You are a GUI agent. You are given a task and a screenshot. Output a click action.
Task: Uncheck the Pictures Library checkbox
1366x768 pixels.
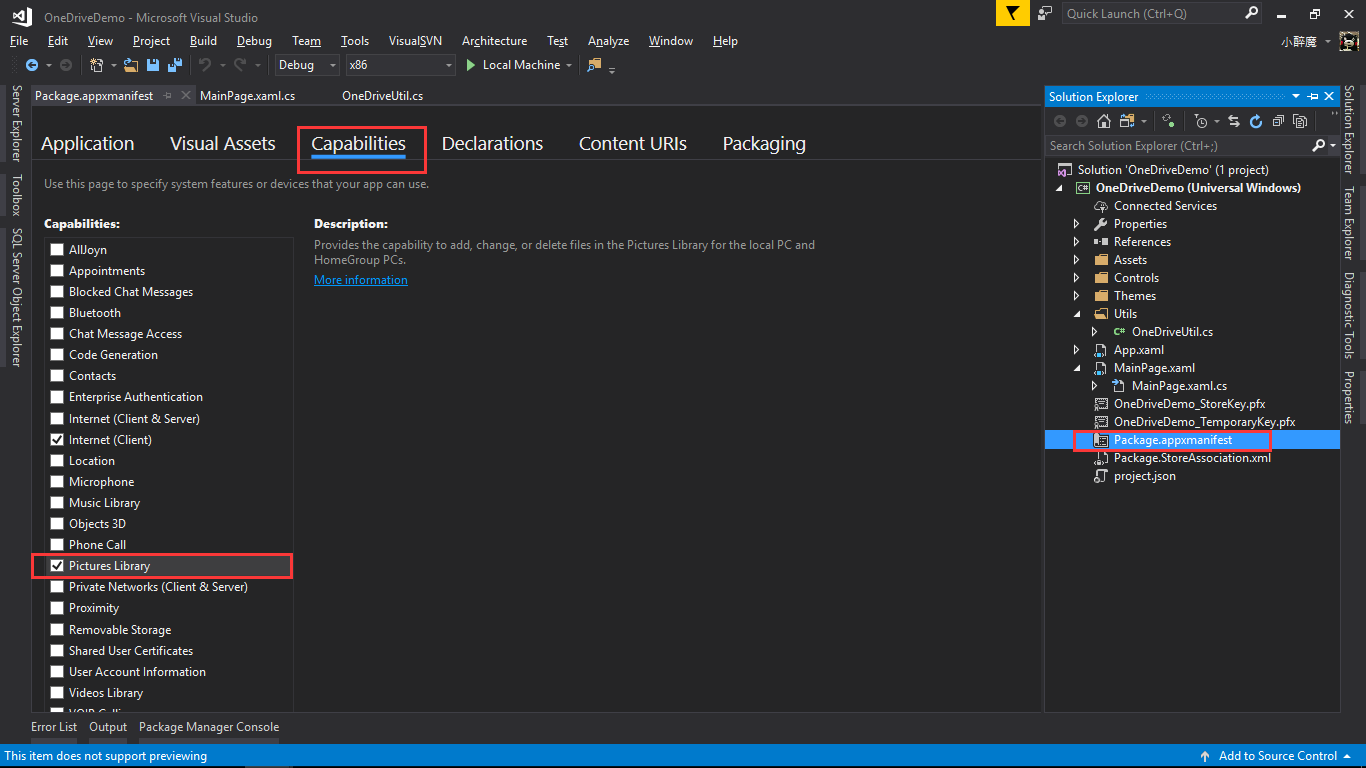coord(57,566)
